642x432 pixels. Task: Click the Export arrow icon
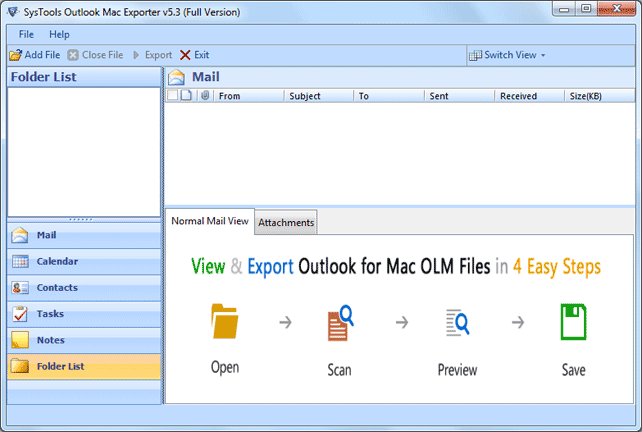137,55
